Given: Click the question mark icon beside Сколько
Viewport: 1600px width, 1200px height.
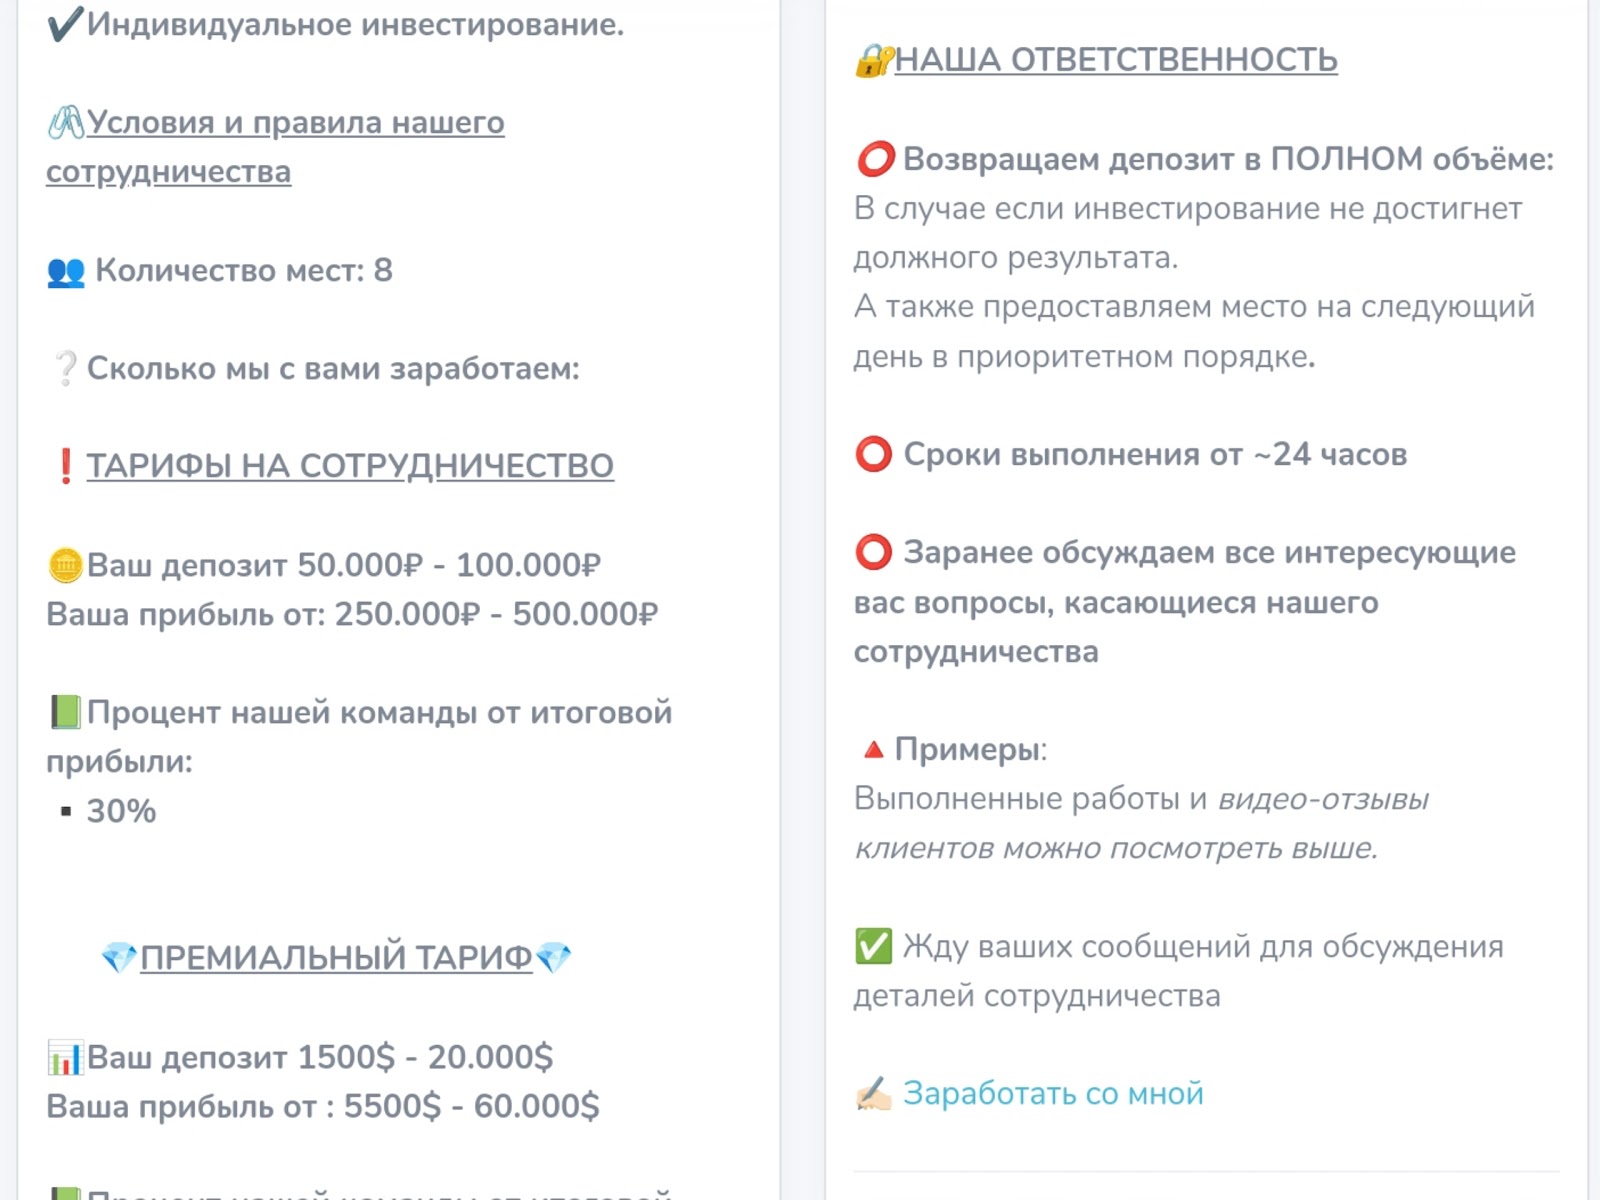Looking at the screenshot, I should (x=65, y=369).
